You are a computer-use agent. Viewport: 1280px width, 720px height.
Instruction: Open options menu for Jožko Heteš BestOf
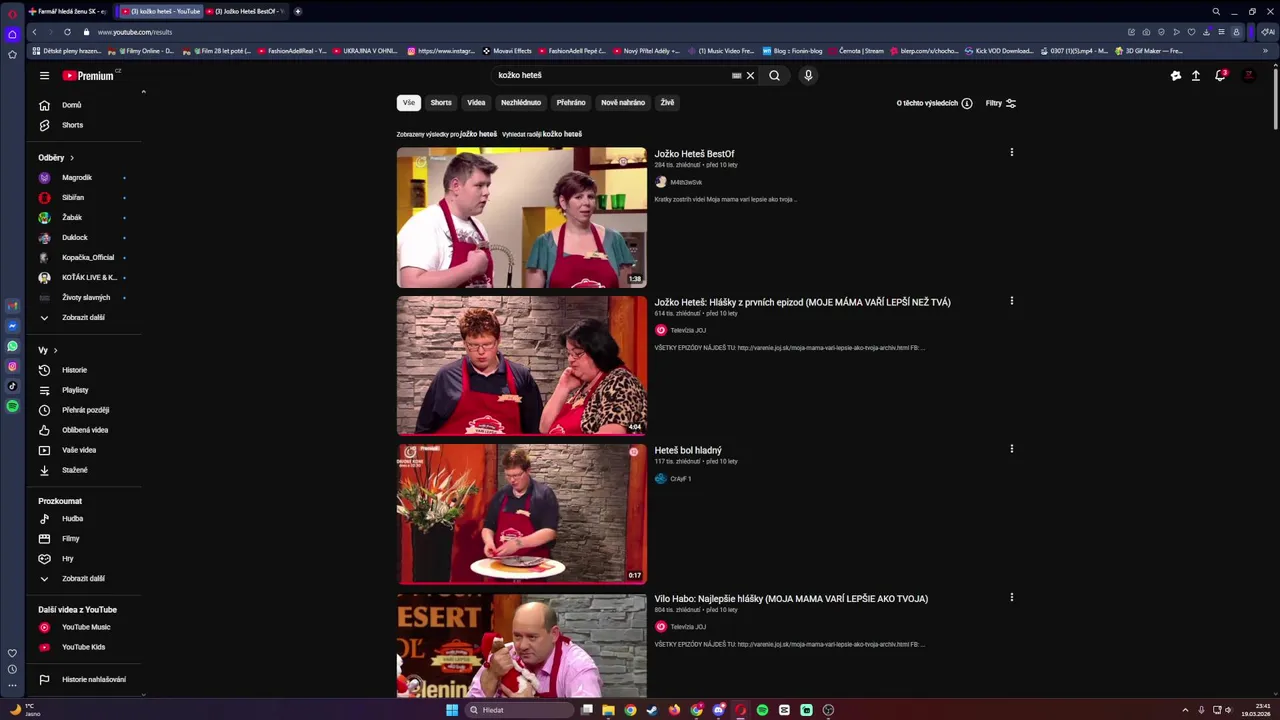(1011, 153)
